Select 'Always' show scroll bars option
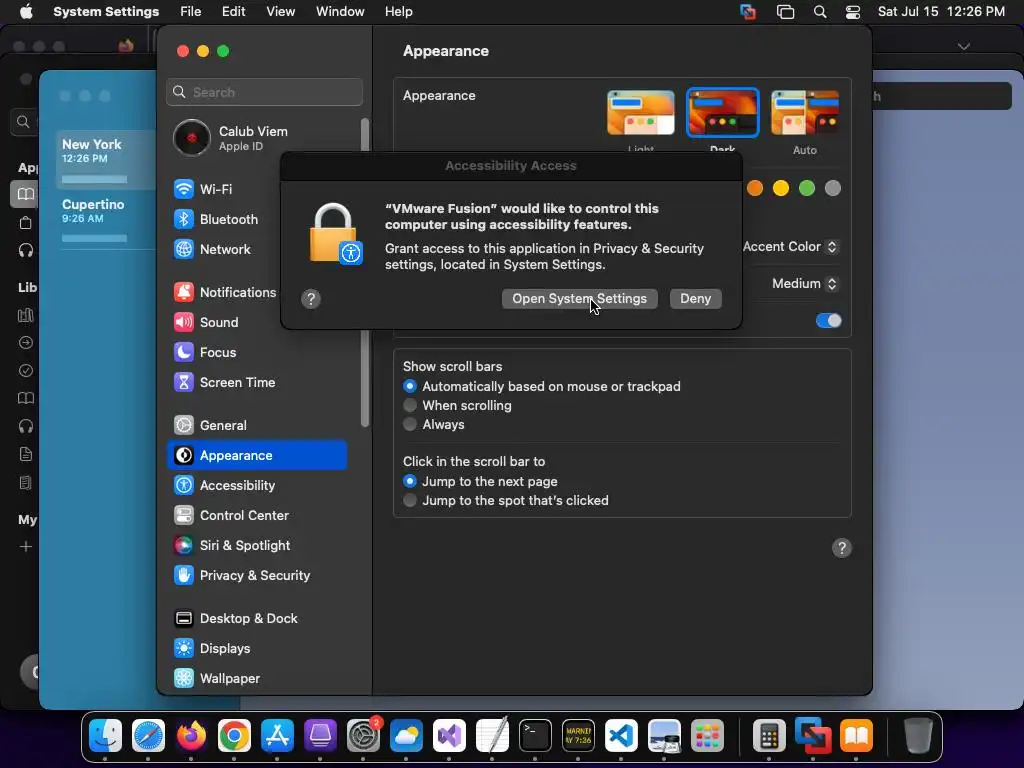Screen dimensions: 1024x768 [x=410, y=424]
